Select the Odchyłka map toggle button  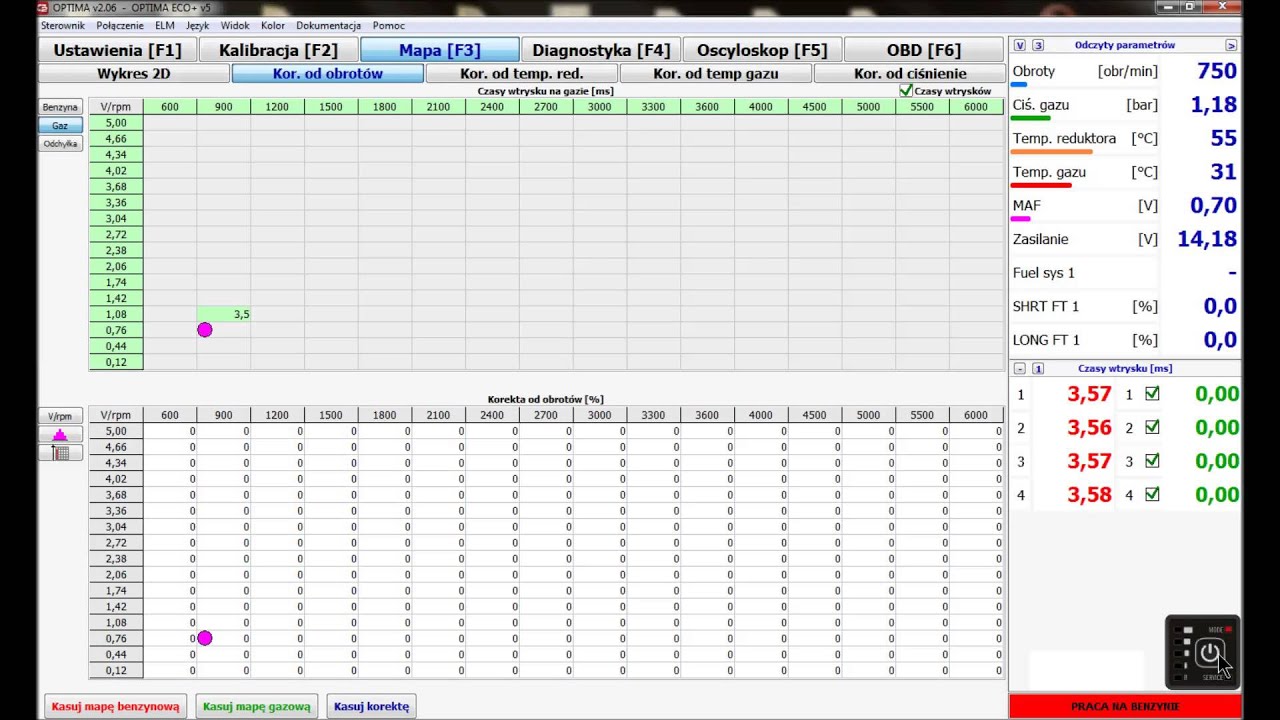60,143
